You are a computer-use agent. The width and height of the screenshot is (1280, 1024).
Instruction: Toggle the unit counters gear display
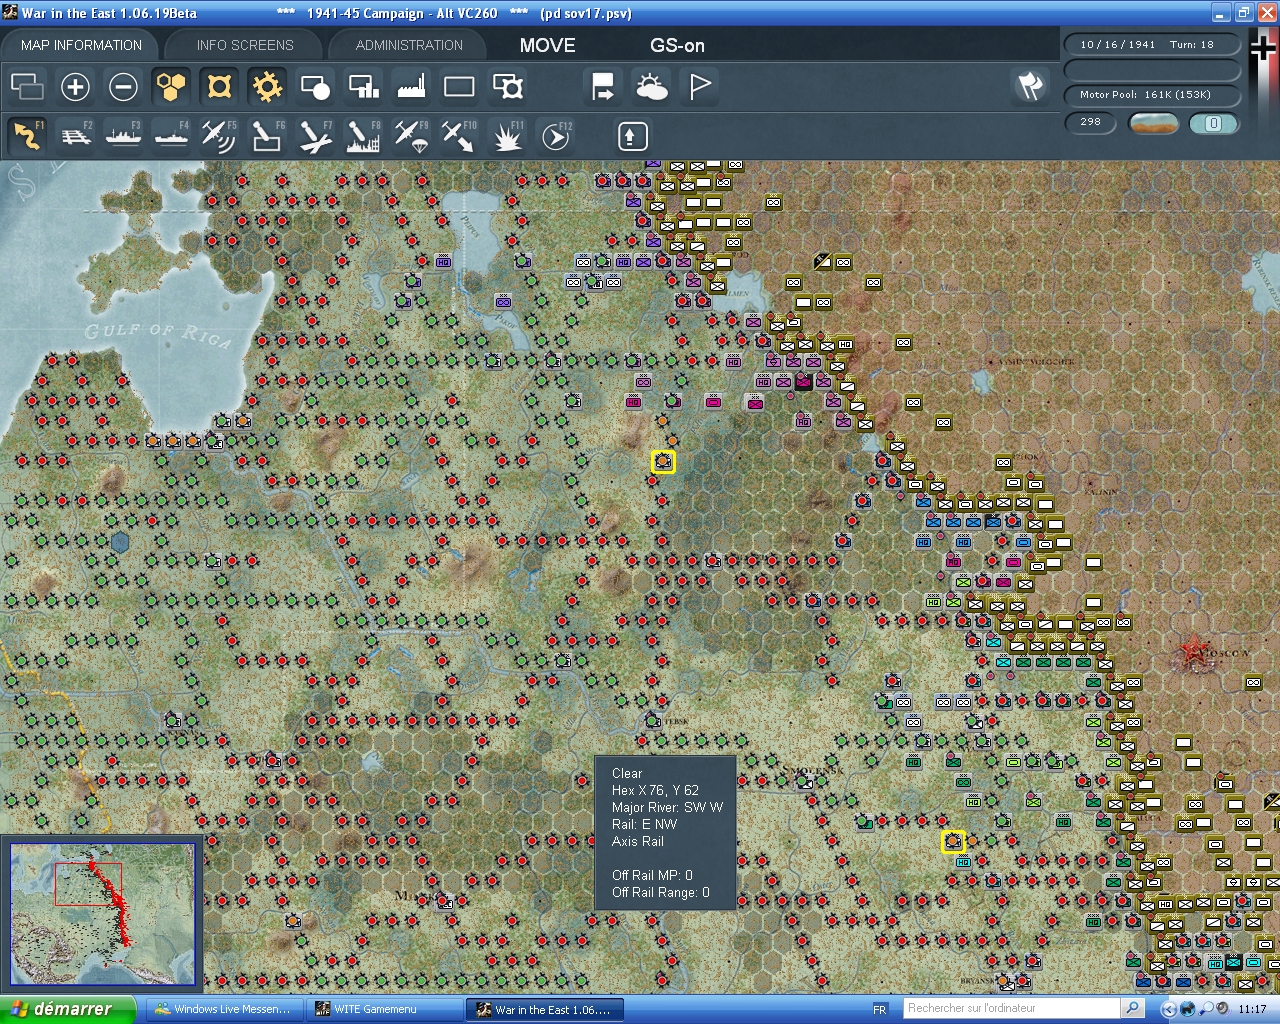click(x=267, y=87)
